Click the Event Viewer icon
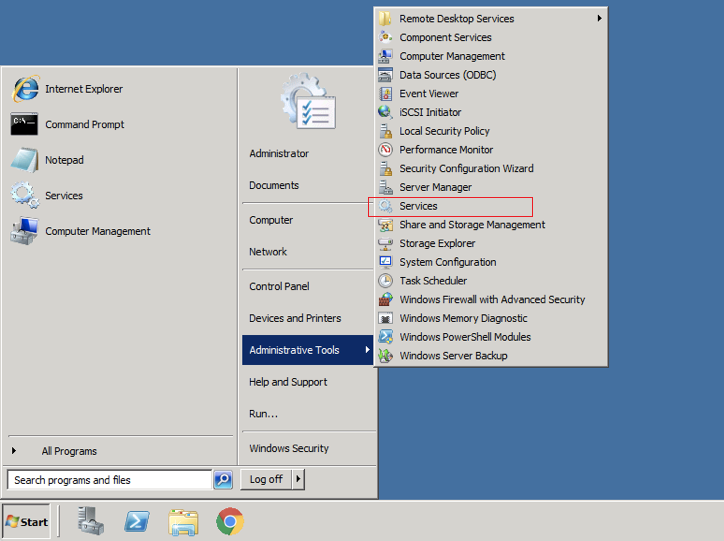 [x=385, y=94]
